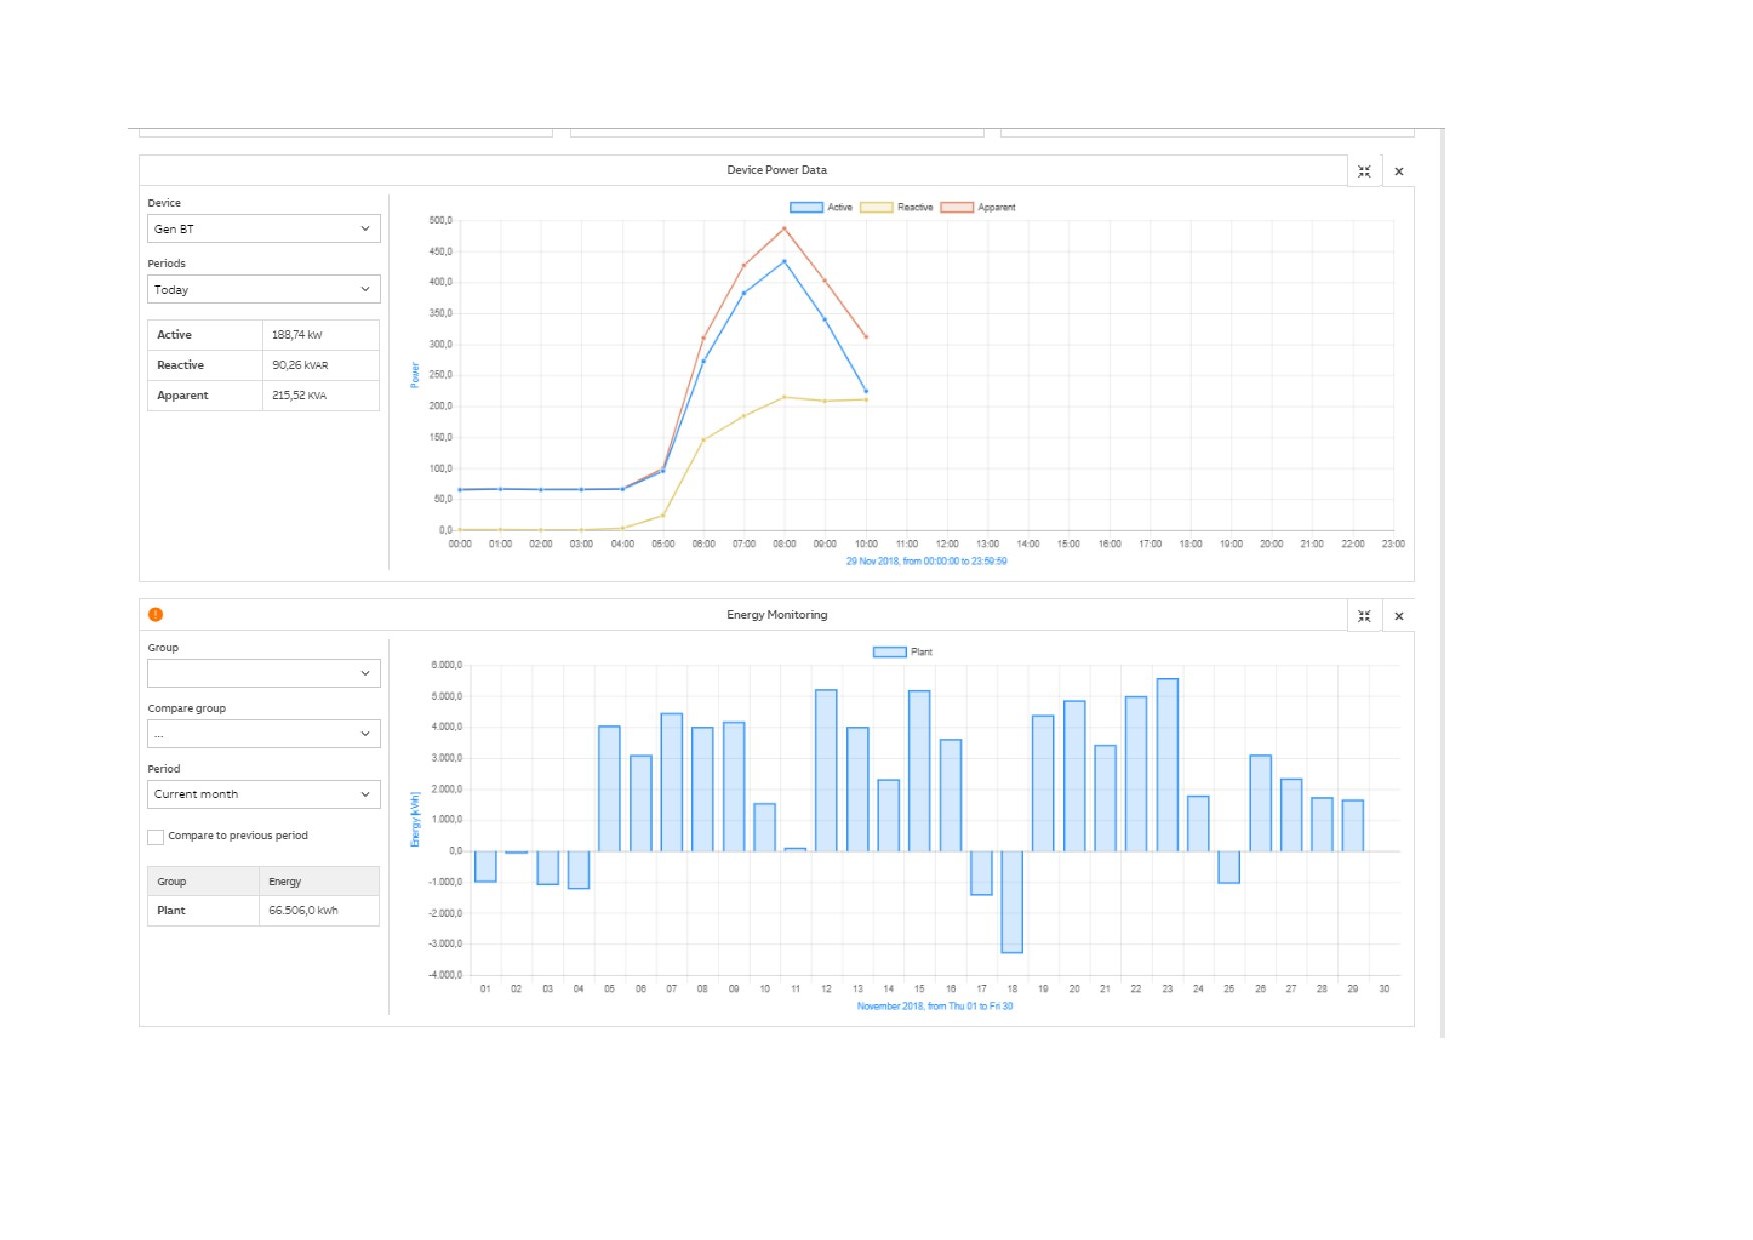Click the Energy column header

[319, 881]
